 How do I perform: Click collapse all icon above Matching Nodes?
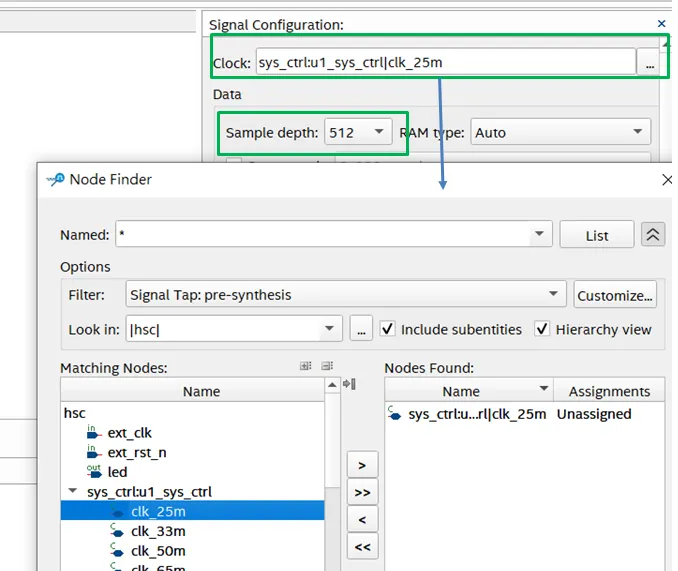(x=327, y=366)
